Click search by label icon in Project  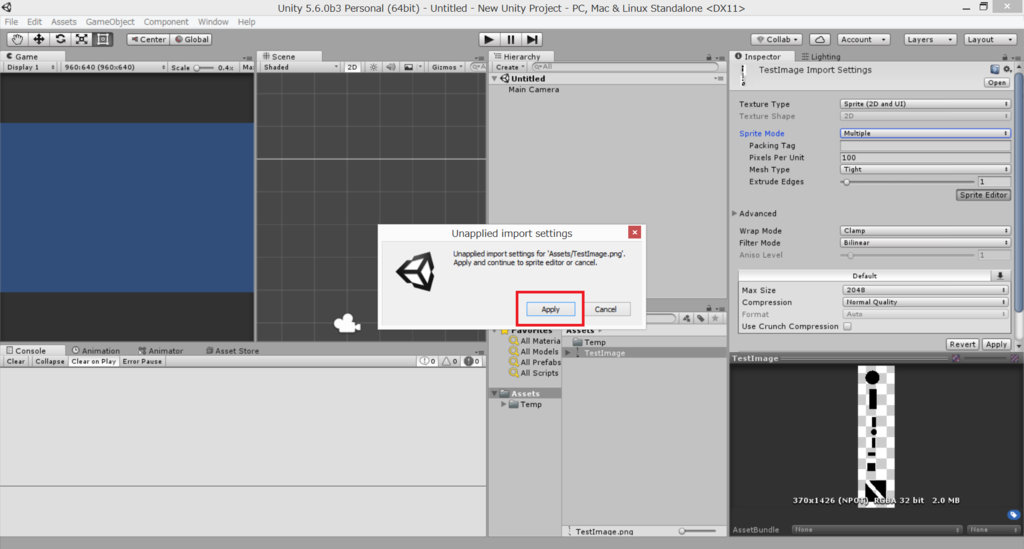pyautogui.click(x=701, y=319)
